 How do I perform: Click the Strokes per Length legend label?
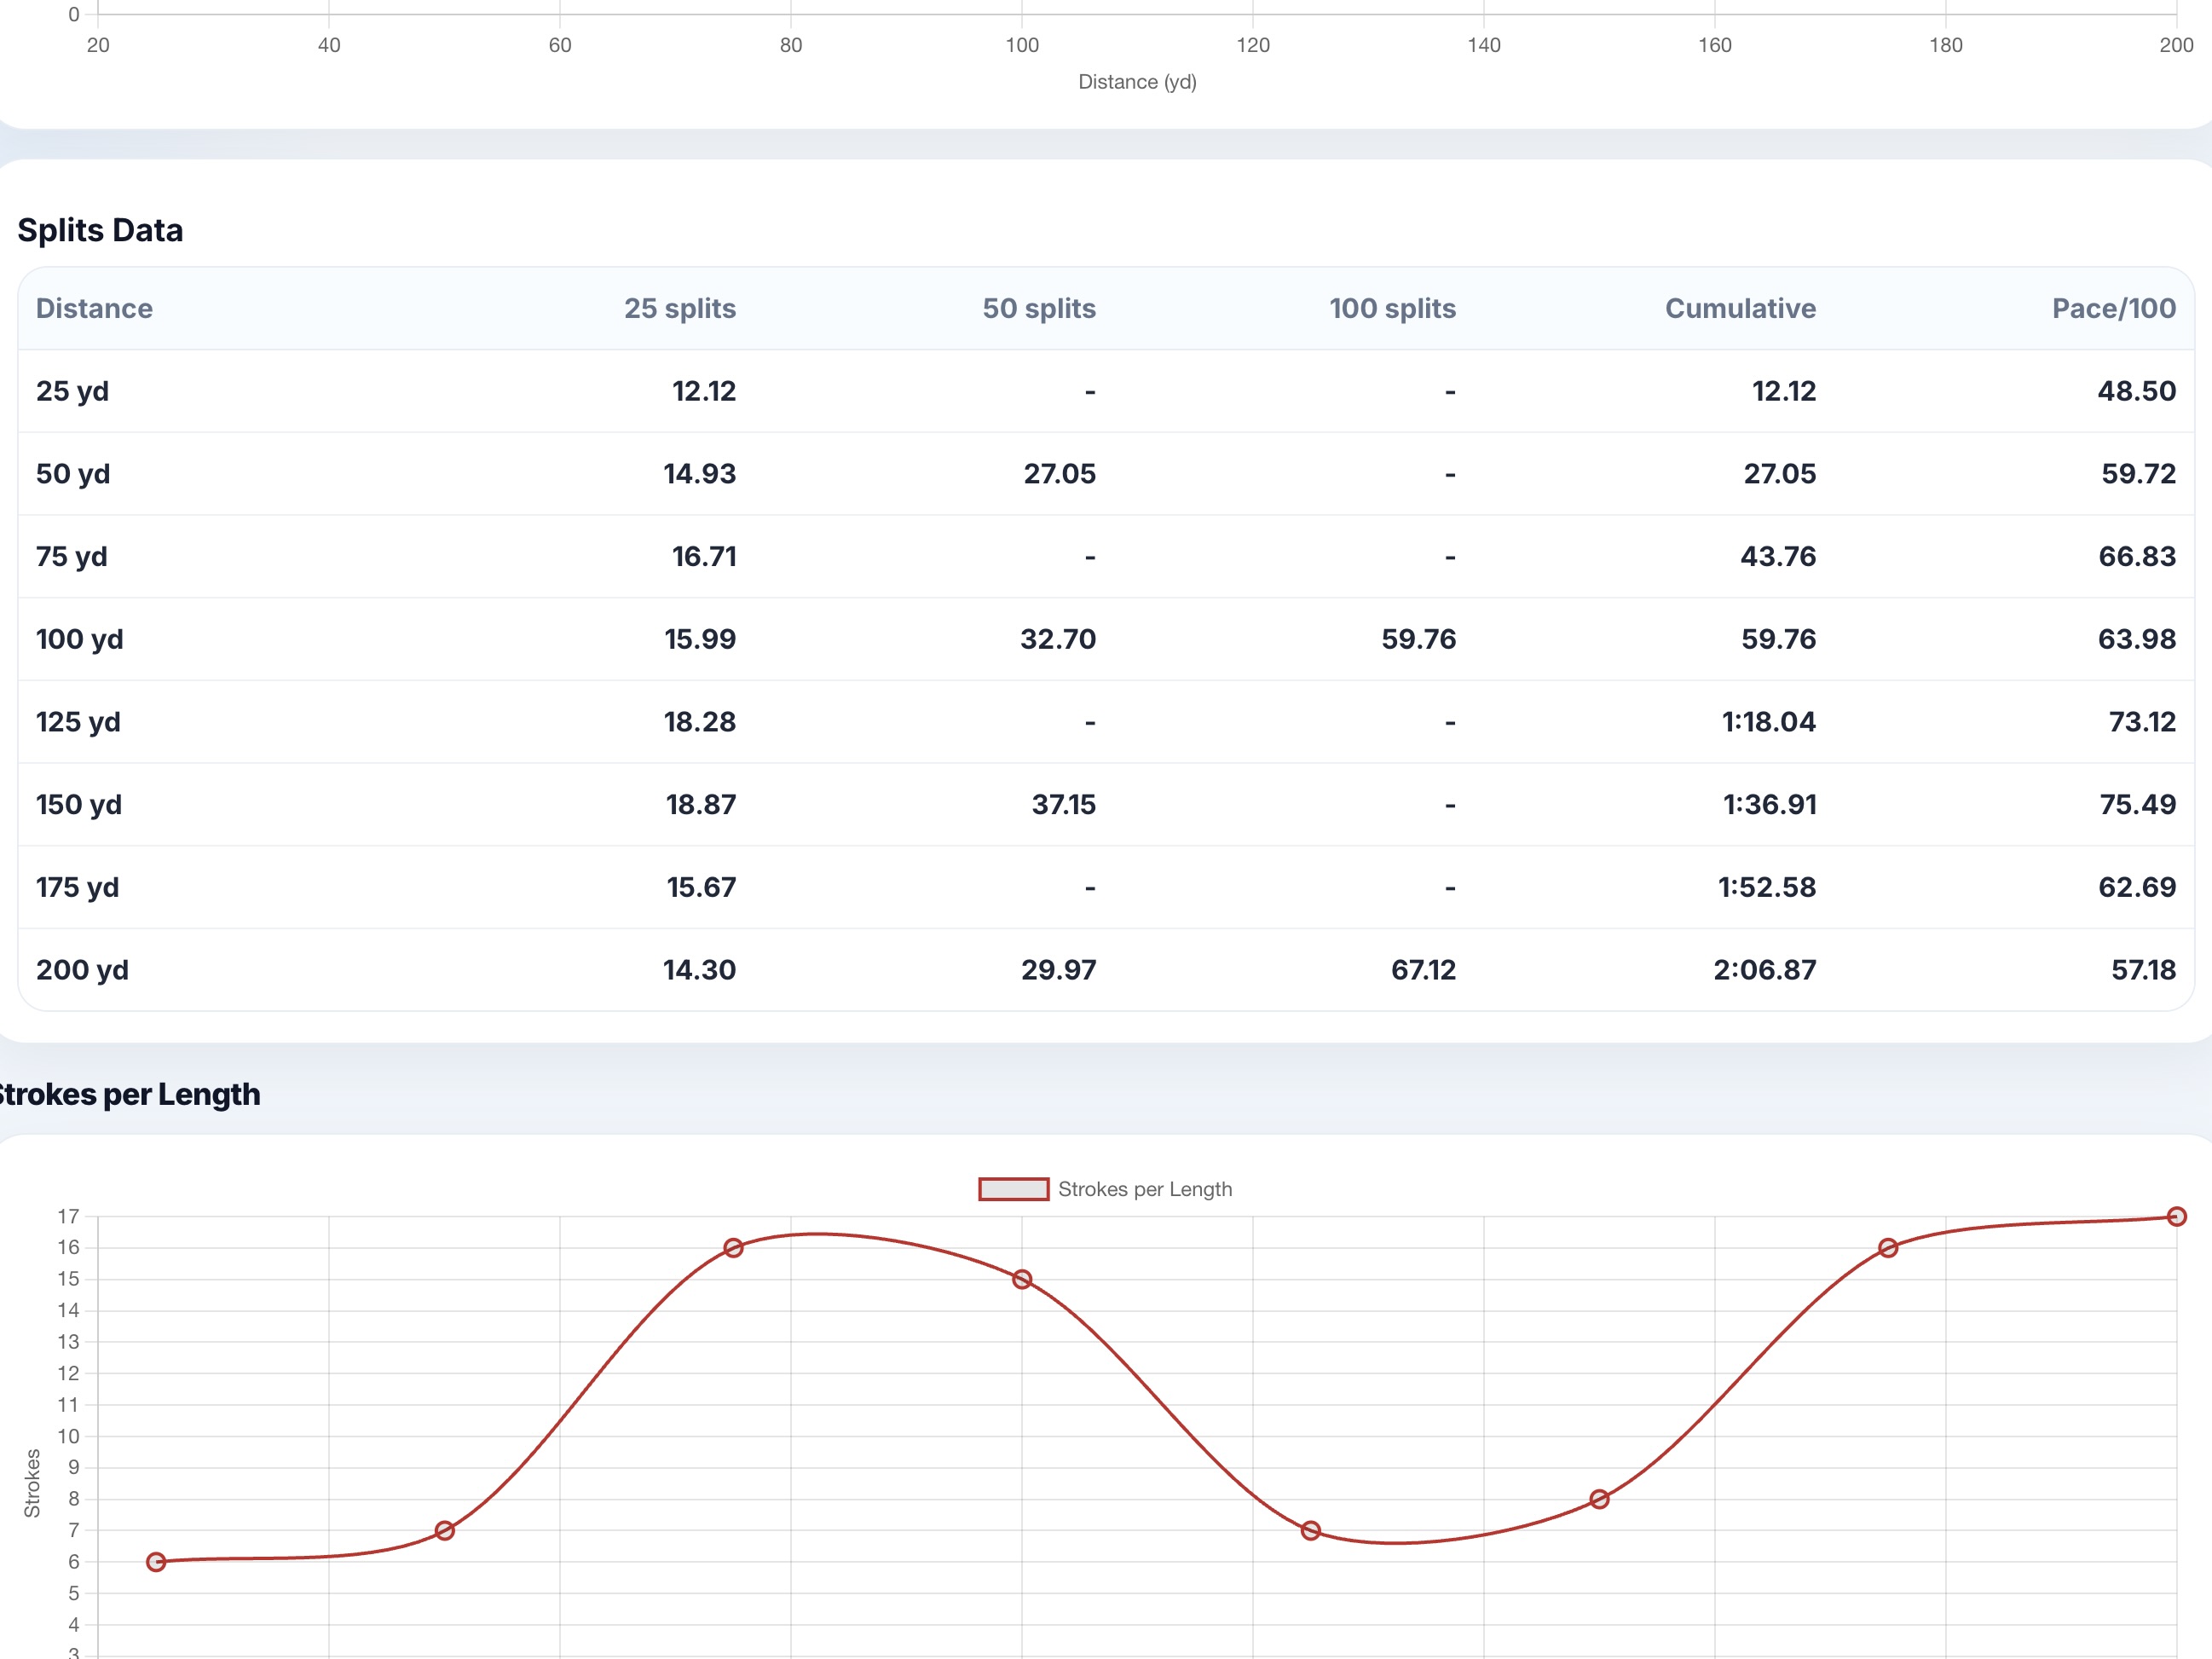coord(1145,1189)
